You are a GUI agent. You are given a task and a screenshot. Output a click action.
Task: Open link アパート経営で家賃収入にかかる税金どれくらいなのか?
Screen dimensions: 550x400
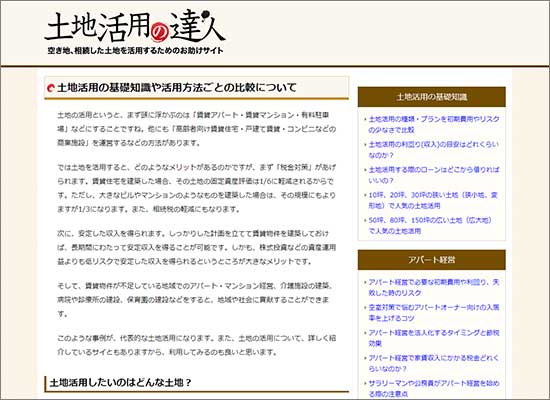(x=434, y=363)
